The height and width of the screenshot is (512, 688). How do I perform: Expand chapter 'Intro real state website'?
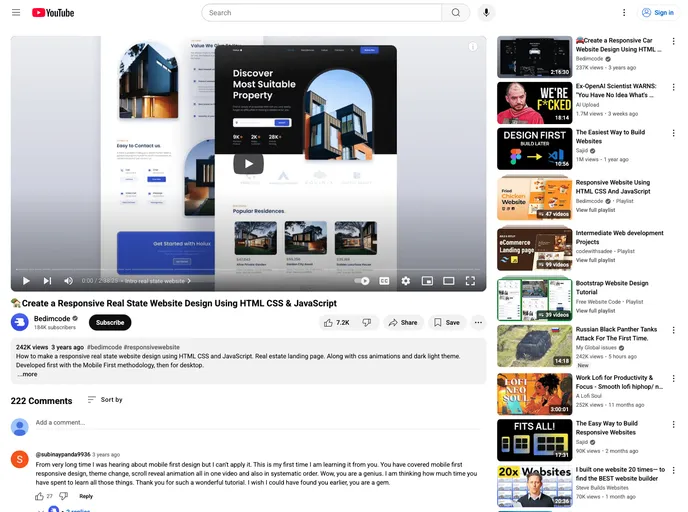coord(158,281)
